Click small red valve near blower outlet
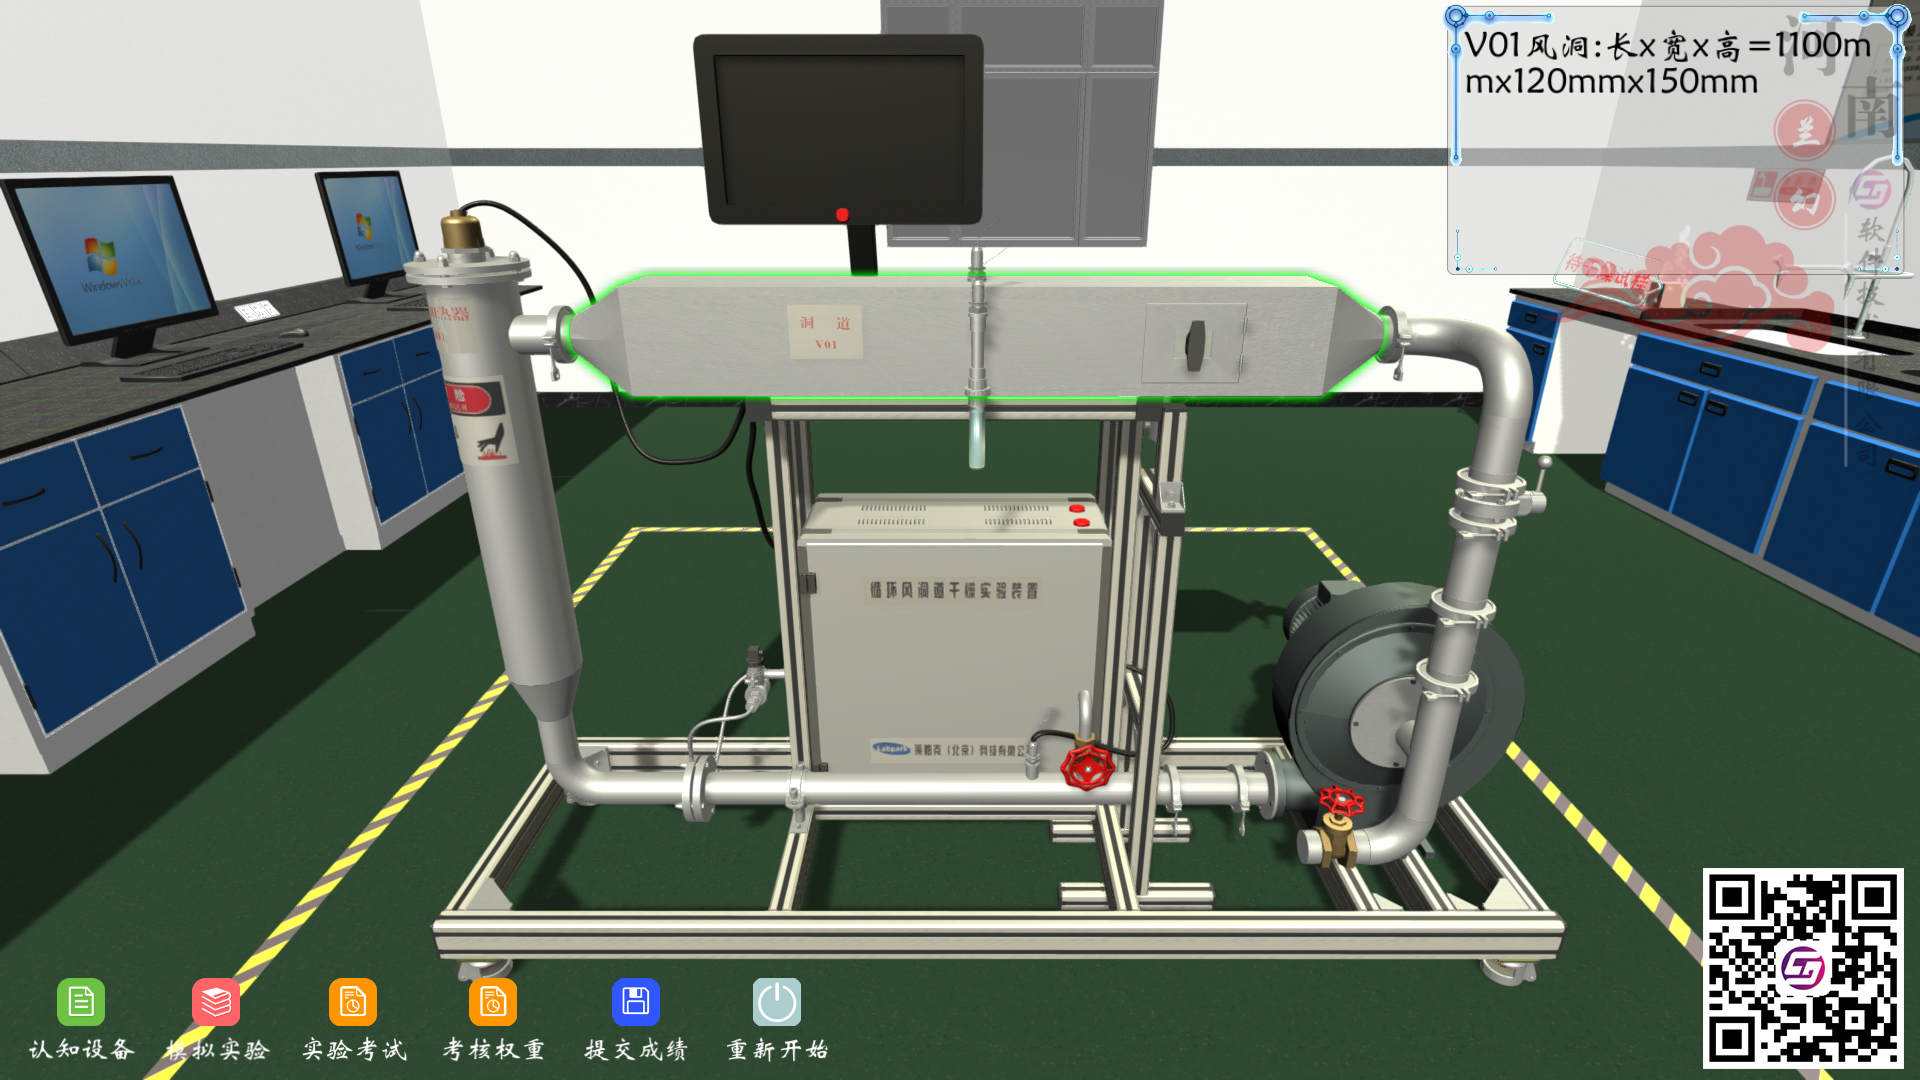 [1341, 802]
